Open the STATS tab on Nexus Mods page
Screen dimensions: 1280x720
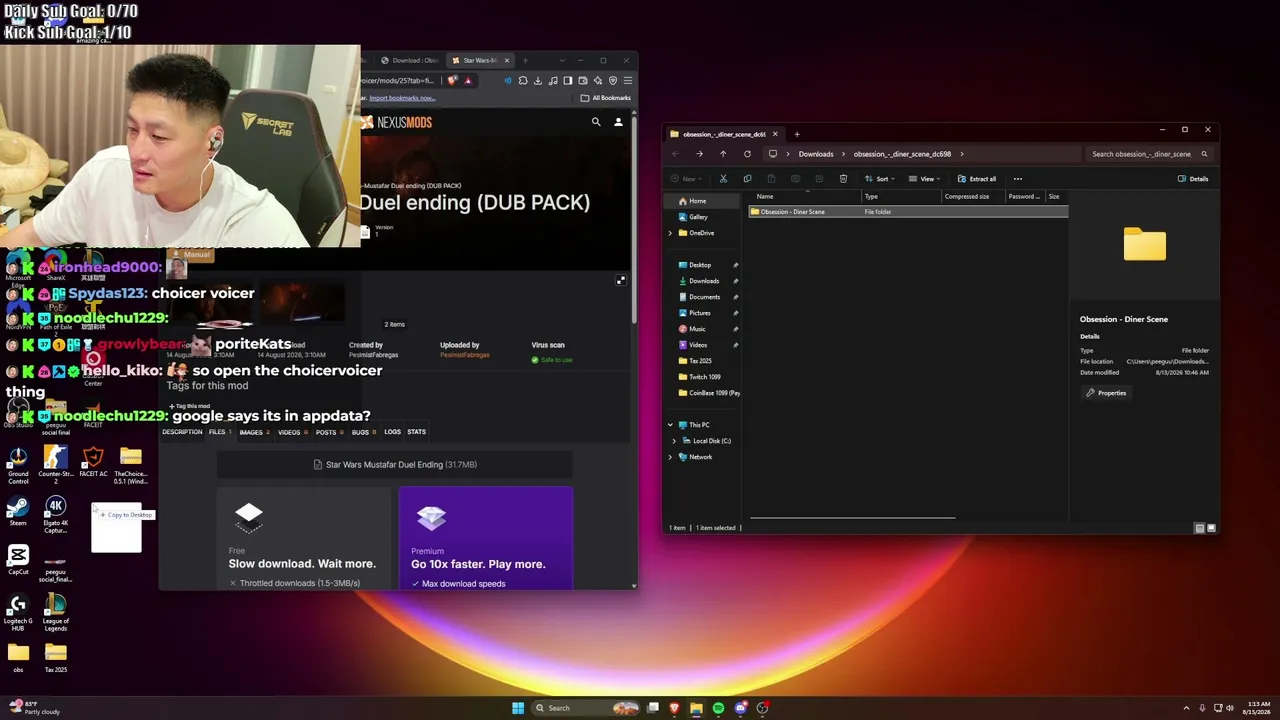[x=417, y=432]
